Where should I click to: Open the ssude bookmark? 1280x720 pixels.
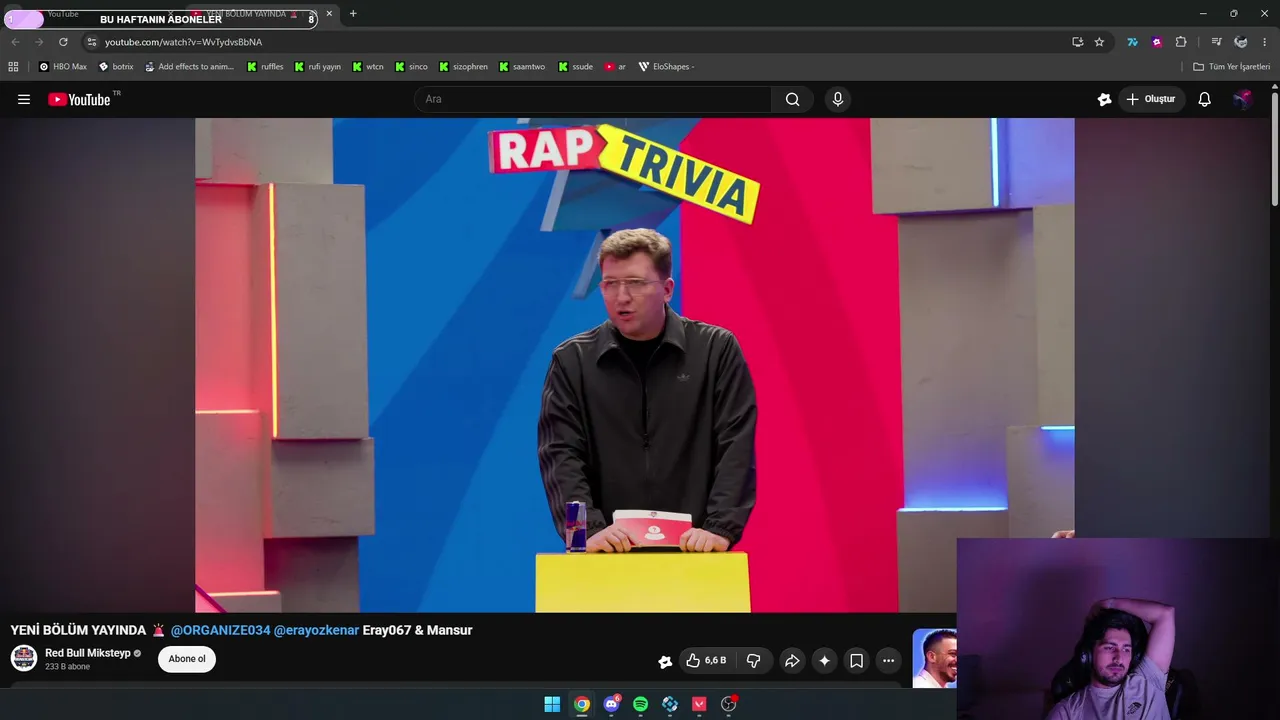pyautogui.click(x=576, y=67)
